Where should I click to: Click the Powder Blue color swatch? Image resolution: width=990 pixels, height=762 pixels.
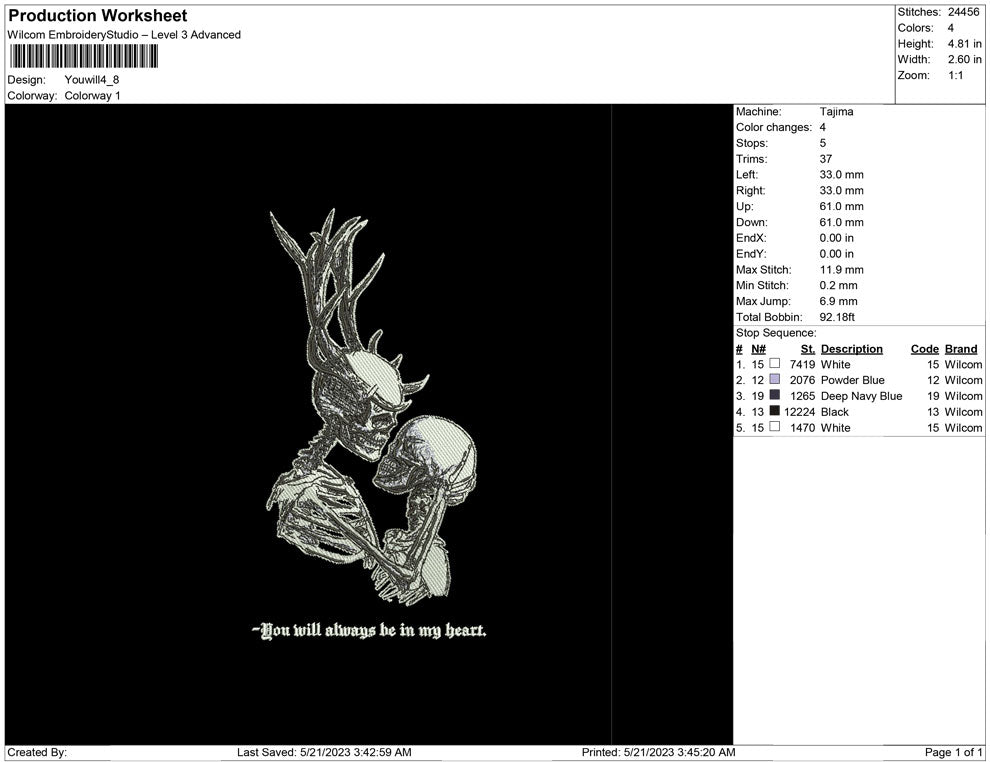pos(774,380)
